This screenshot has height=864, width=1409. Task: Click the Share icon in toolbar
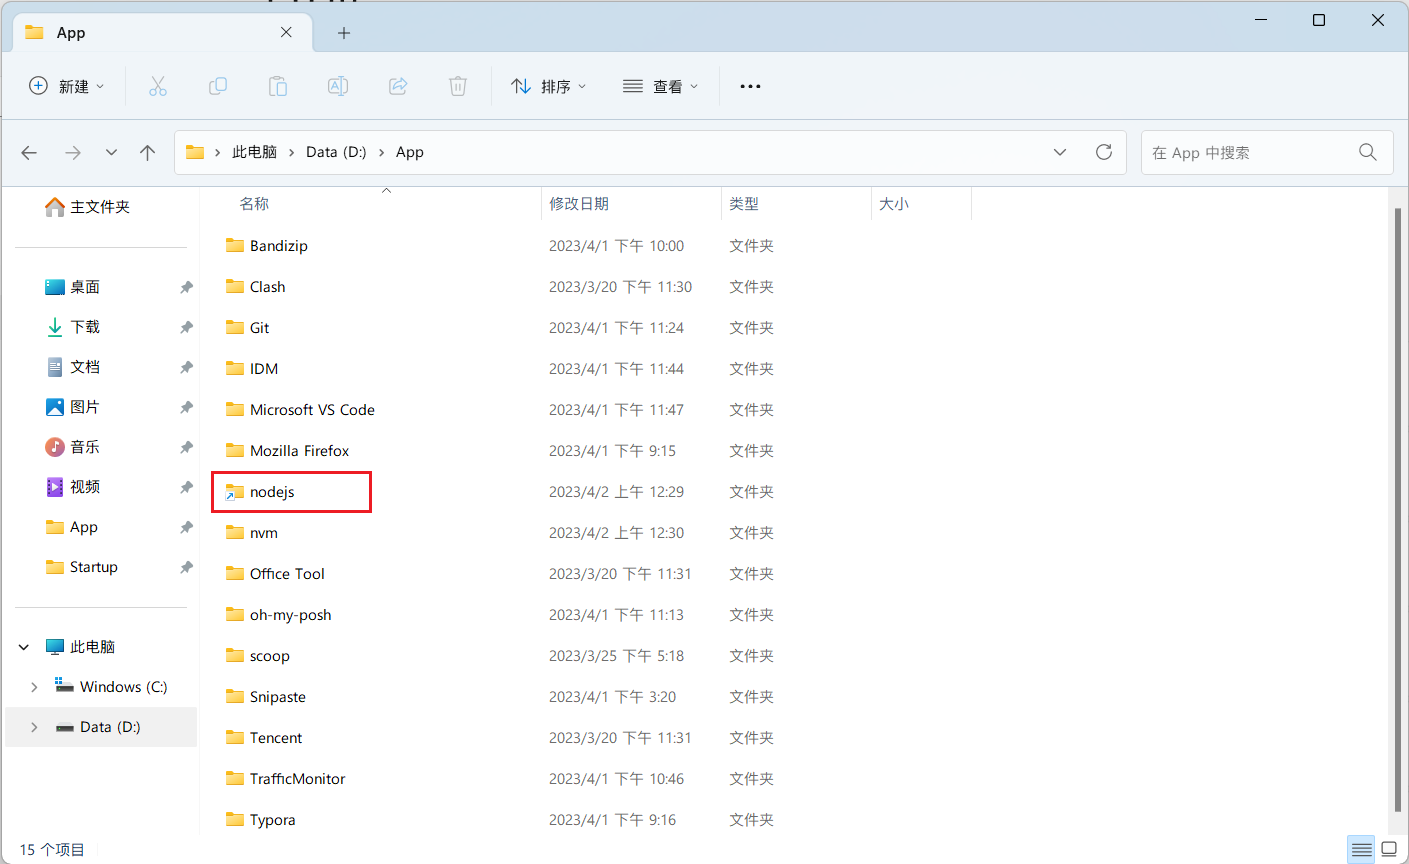(398, 86)
